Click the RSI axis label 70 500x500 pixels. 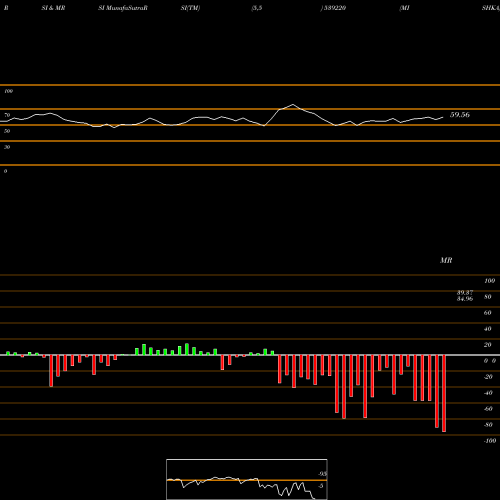pos(7,115)
